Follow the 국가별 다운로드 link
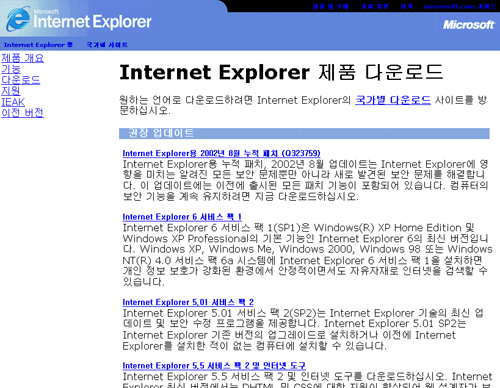This screenshot has width=500, height=388. click(393, 100)
